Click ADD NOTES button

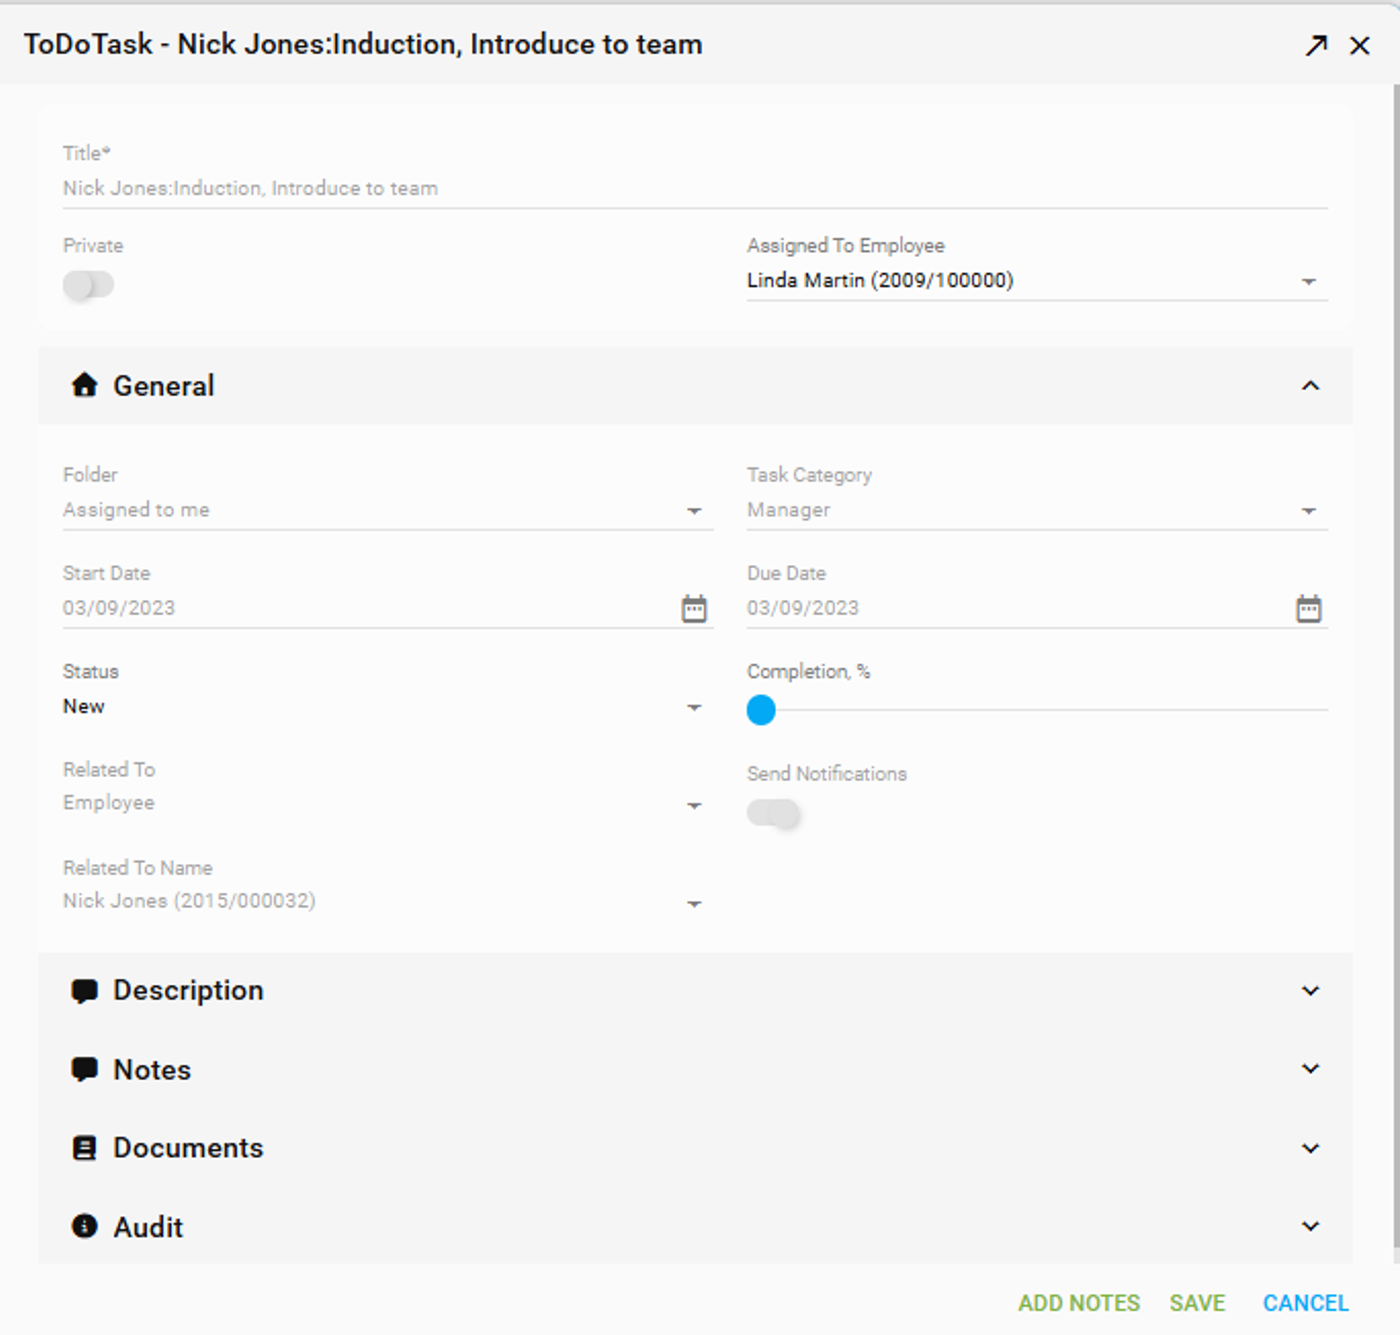(1078, 1303)
